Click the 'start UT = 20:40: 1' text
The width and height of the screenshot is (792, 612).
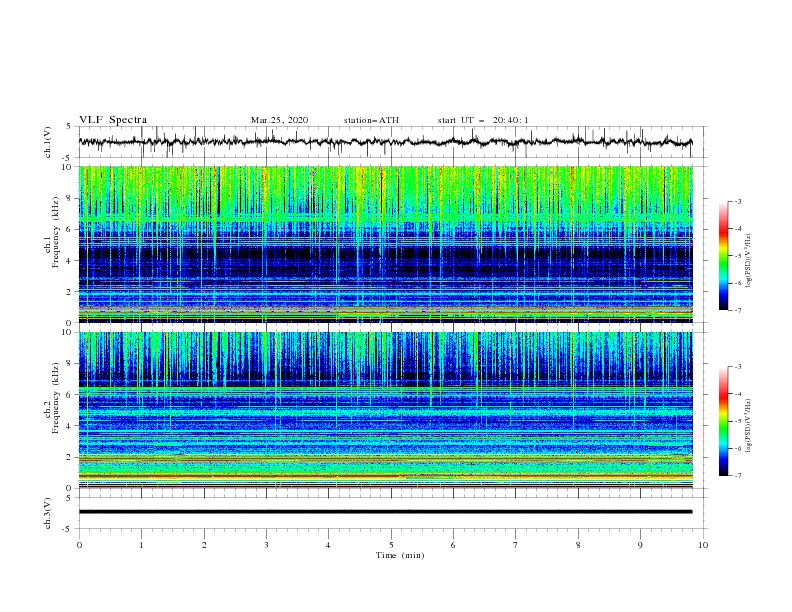click(483, 120)
